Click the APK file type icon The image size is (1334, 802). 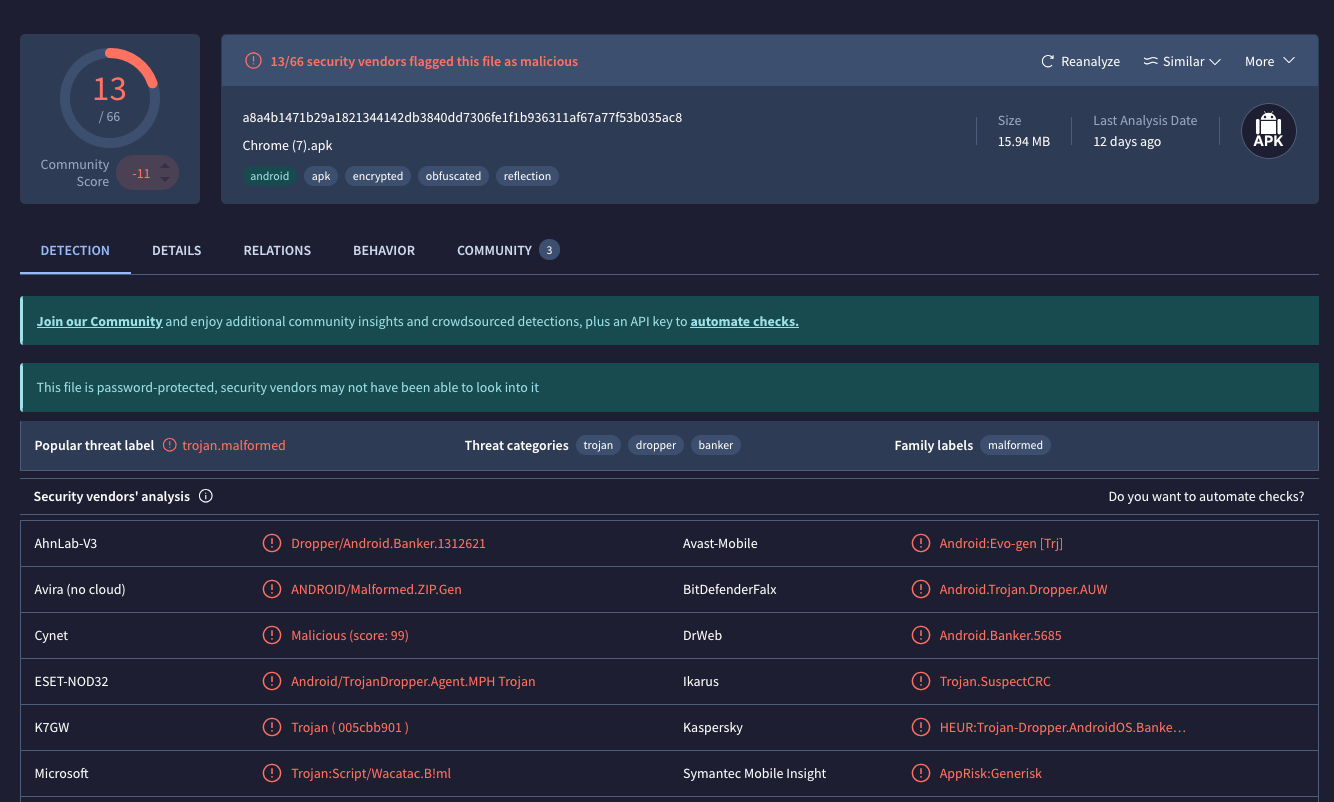coord(1268,131)
